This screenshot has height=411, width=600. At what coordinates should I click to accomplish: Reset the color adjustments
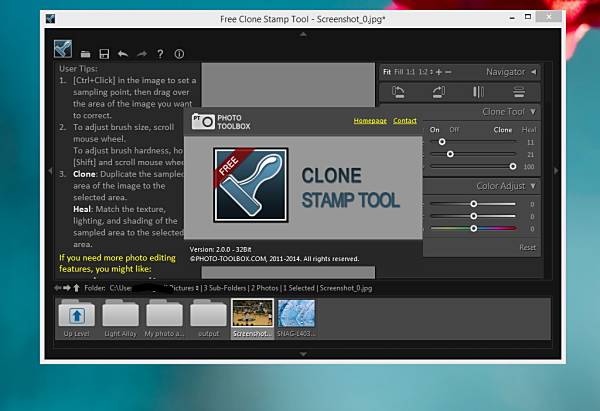pos(527,248)
